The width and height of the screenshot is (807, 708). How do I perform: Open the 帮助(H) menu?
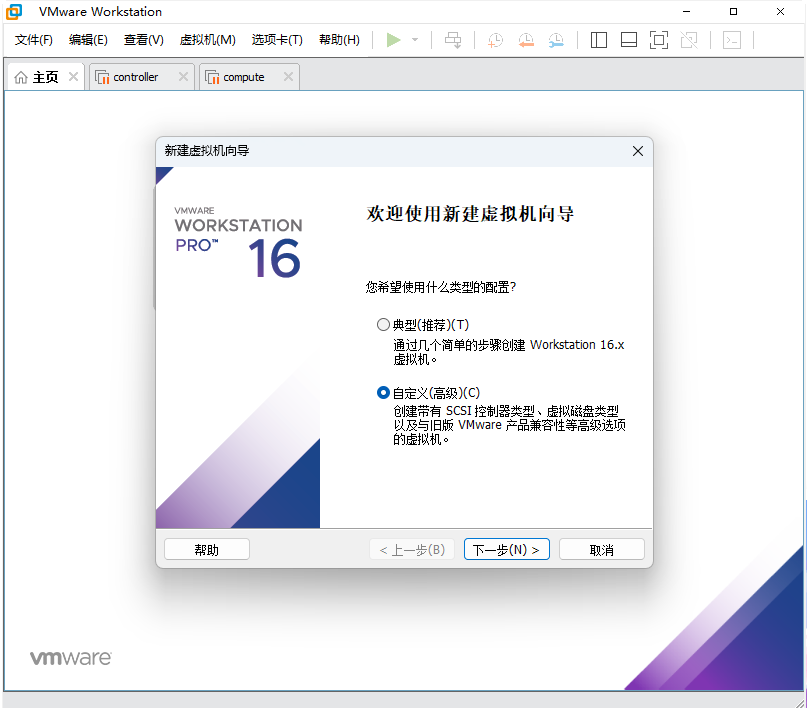tap(339, 40)
